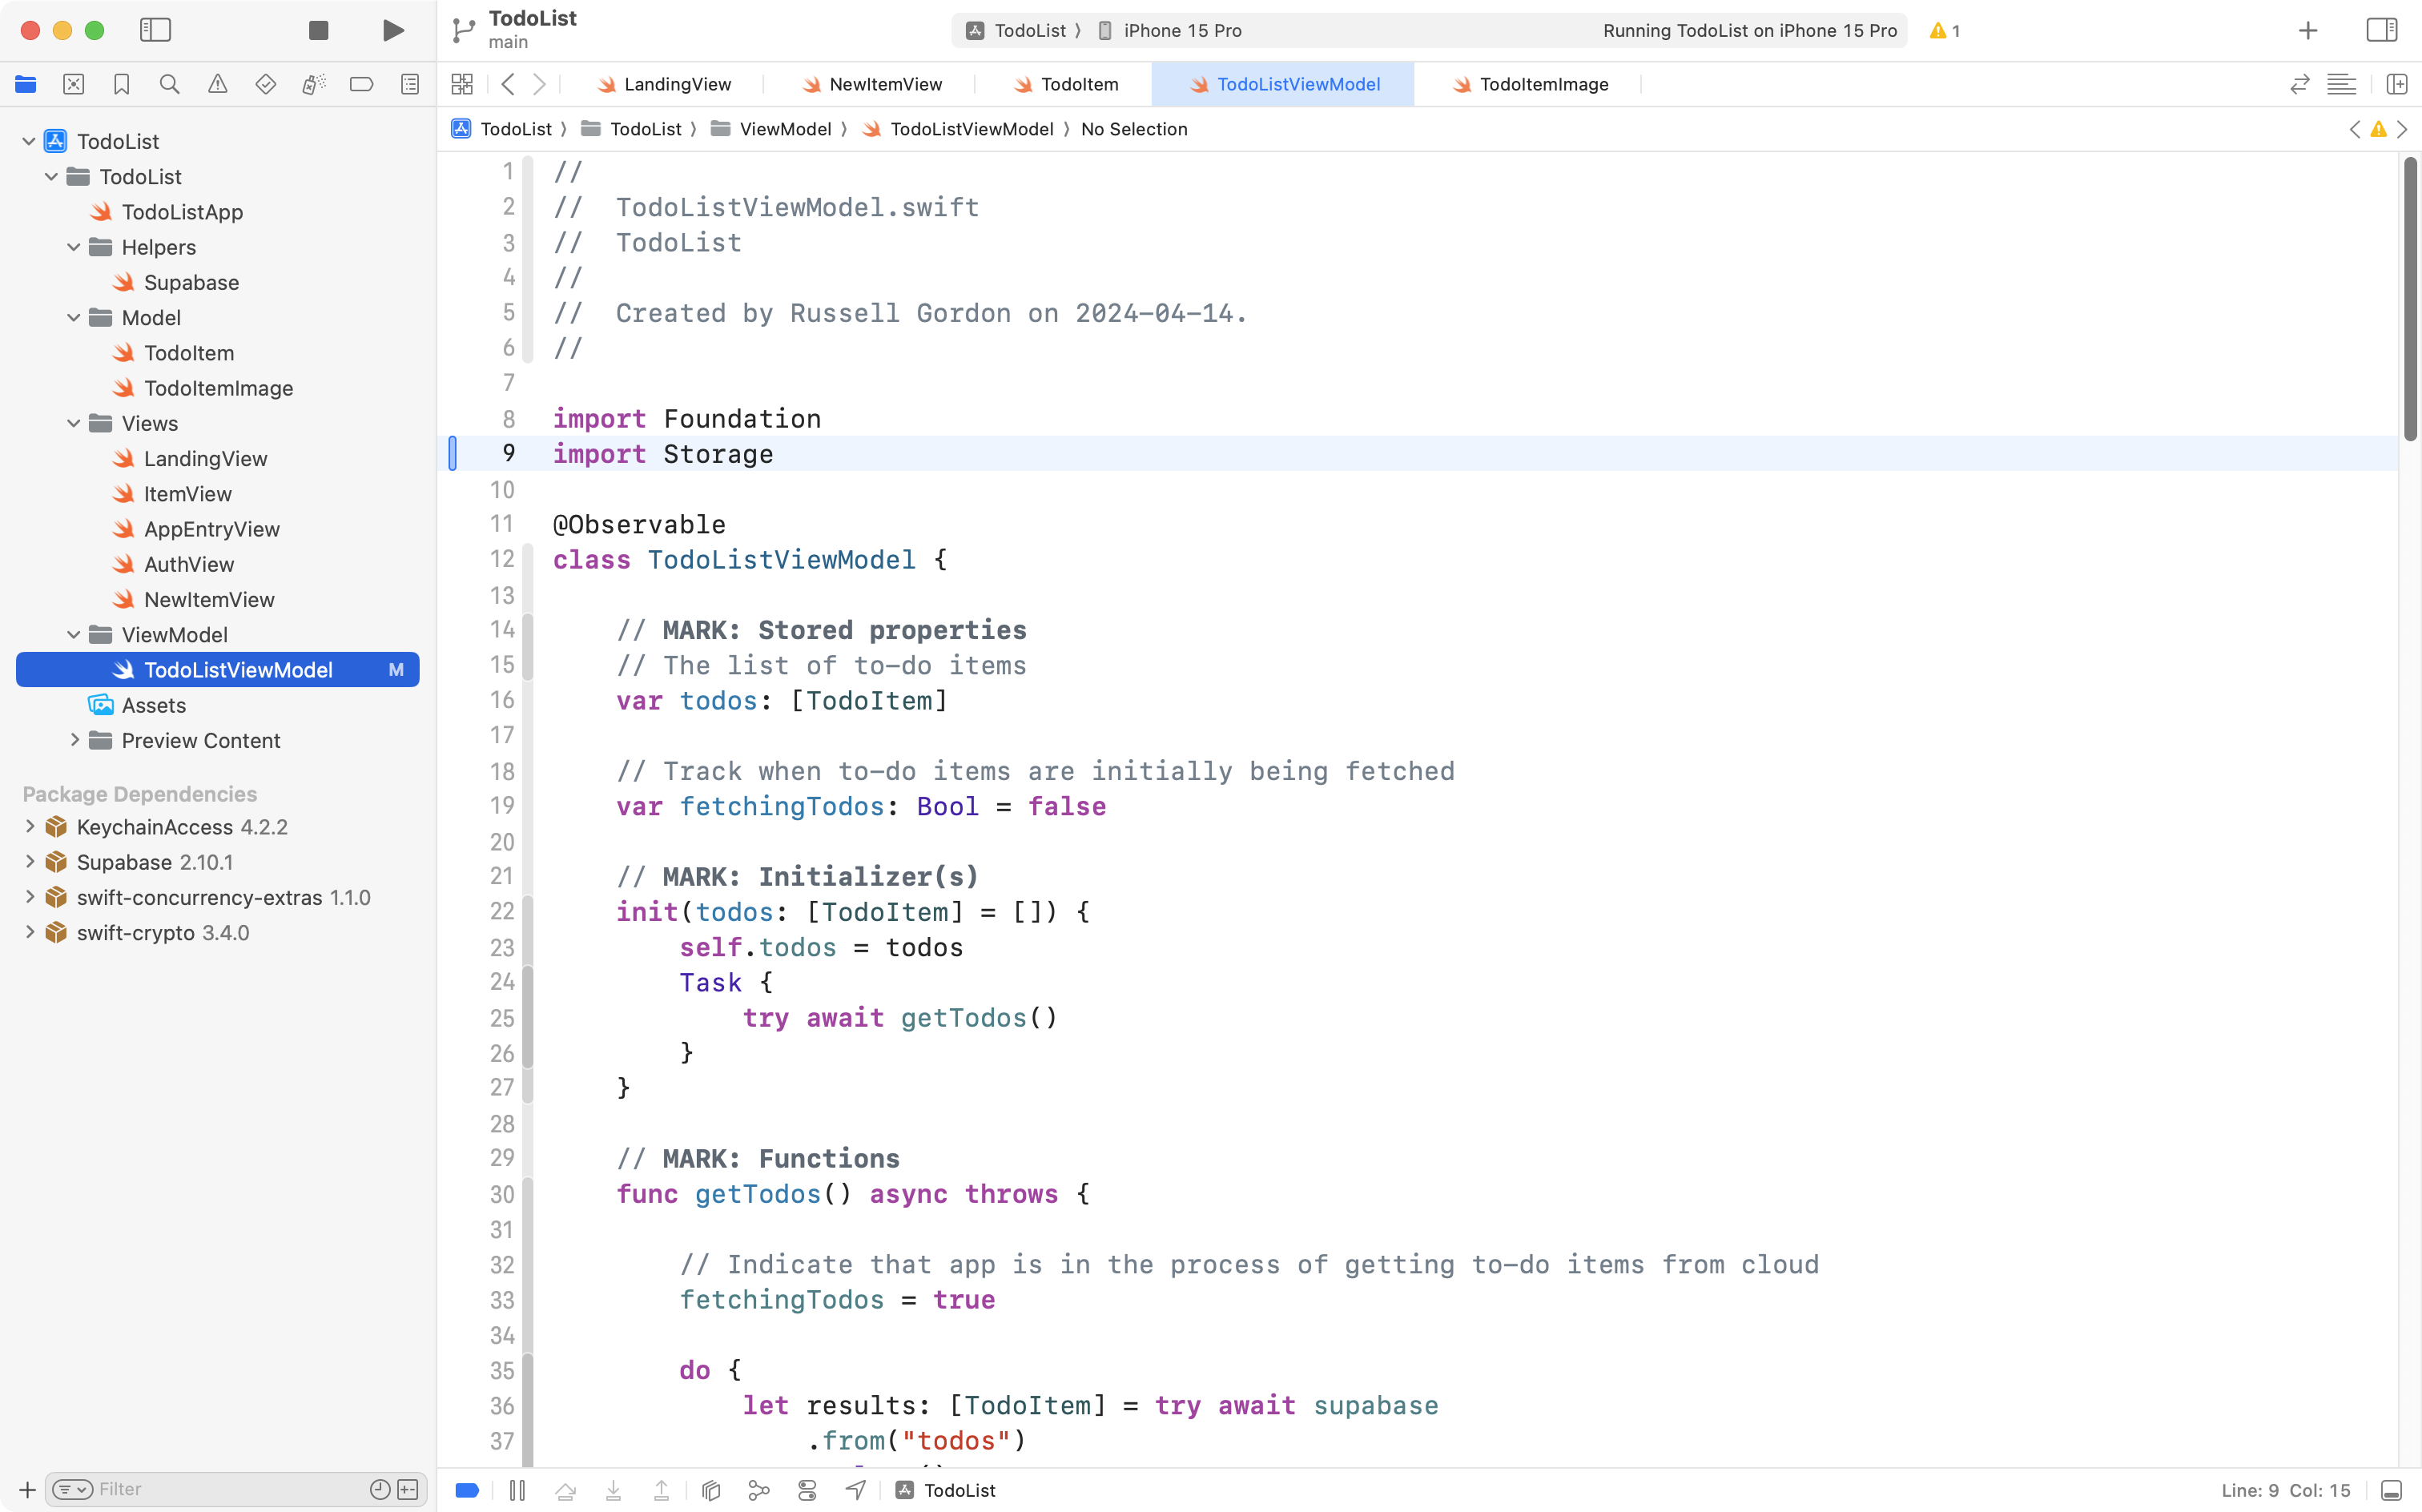Open the Source Control navigator icon
Image resolution: width=2422 pixels, height=1512 pixels.
coord(73,84)
